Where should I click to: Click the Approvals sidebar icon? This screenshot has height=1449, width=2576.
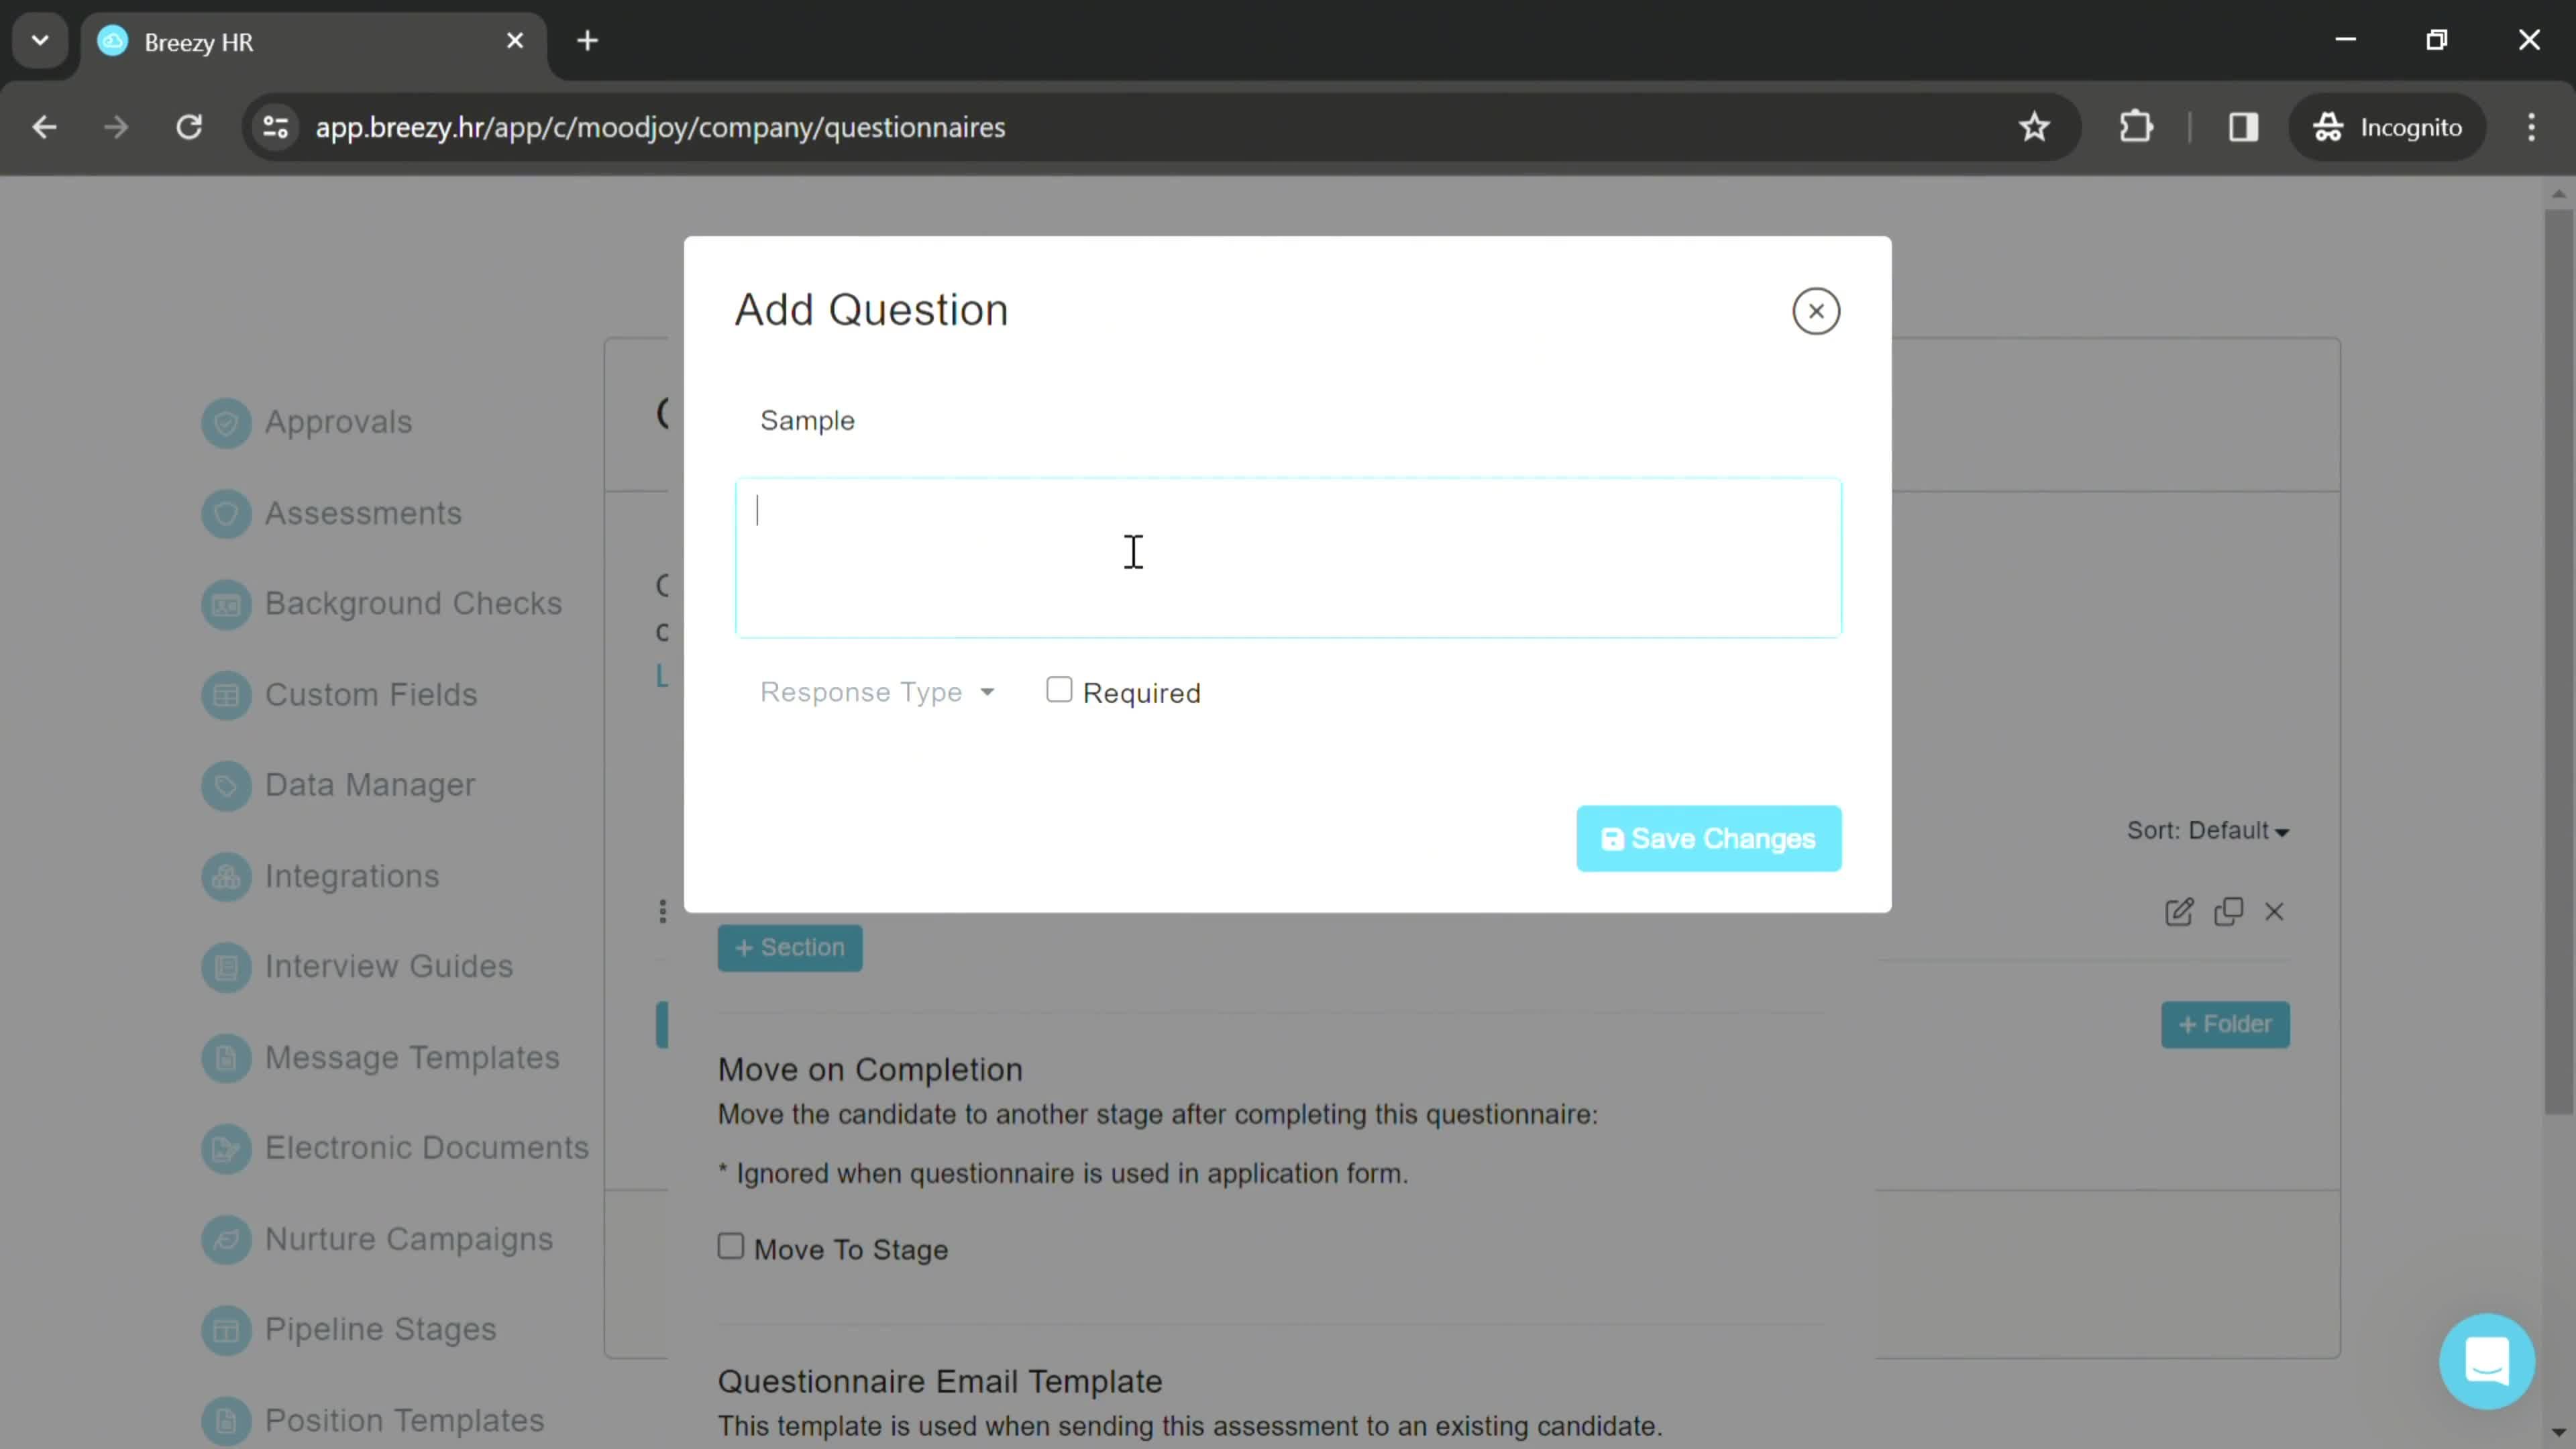pos(228,421)
